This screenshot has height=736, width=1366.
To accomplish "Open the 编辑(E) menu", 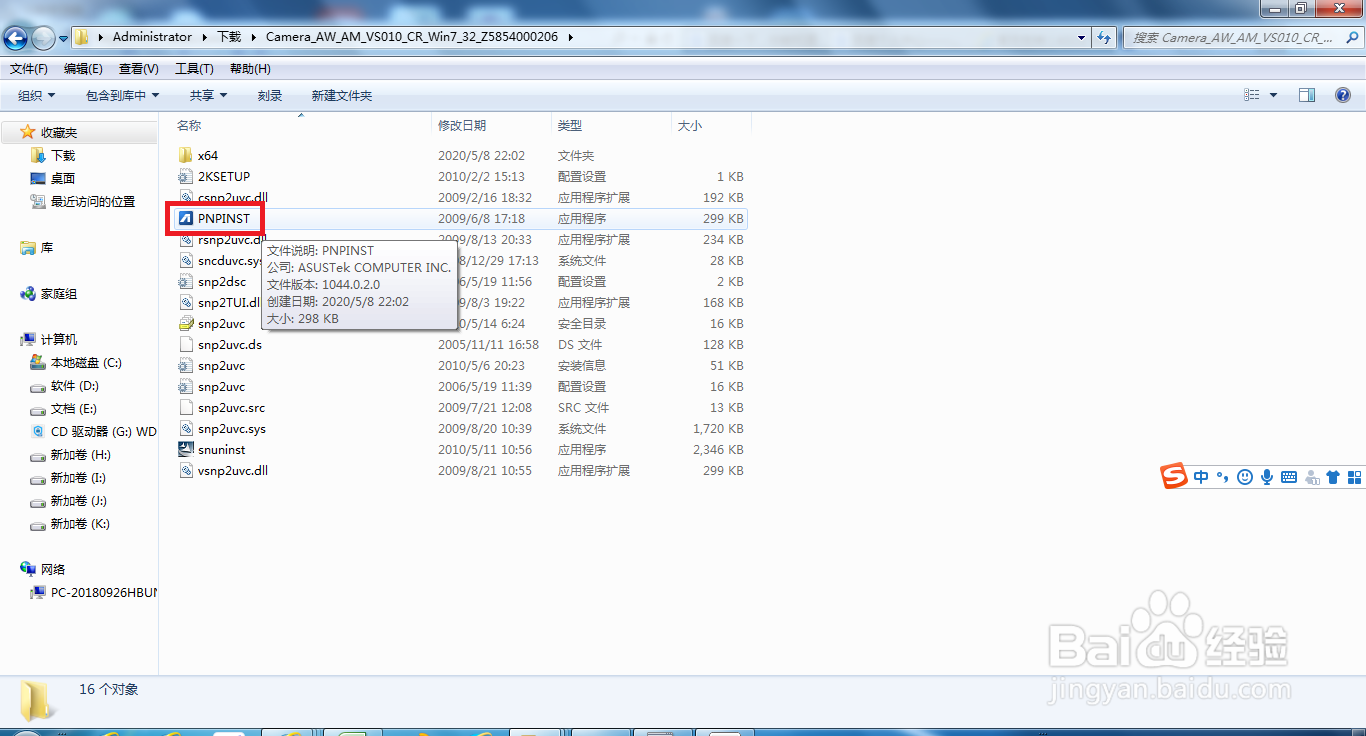I will point(83,69).
